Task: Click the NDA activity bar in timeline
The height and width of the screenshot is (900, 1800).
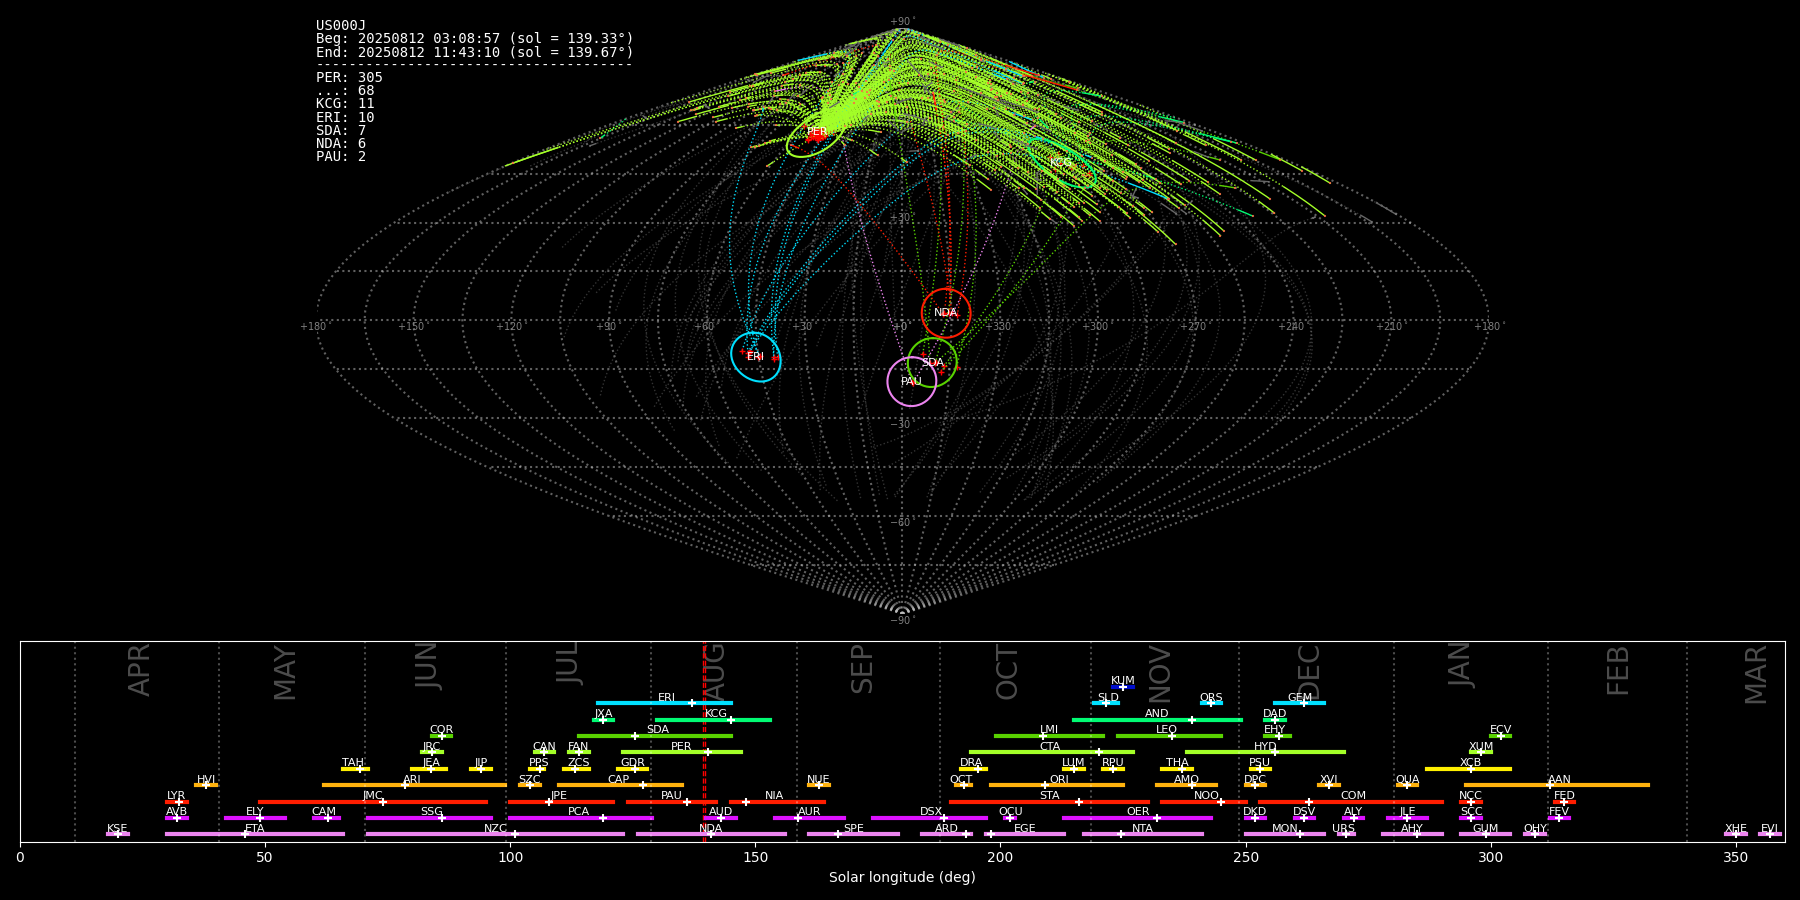Action: (711, 834)
